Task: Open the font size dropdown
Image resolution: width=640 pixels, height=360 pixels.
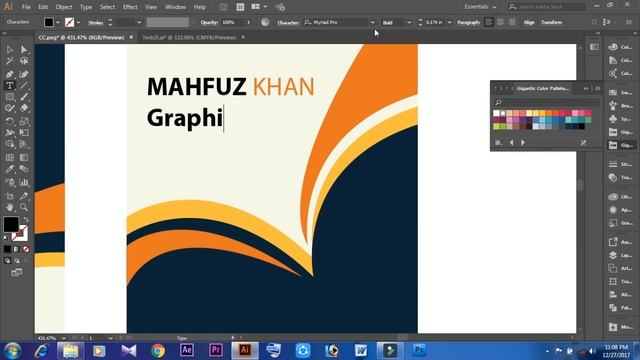Action: (x=449, y=22)
